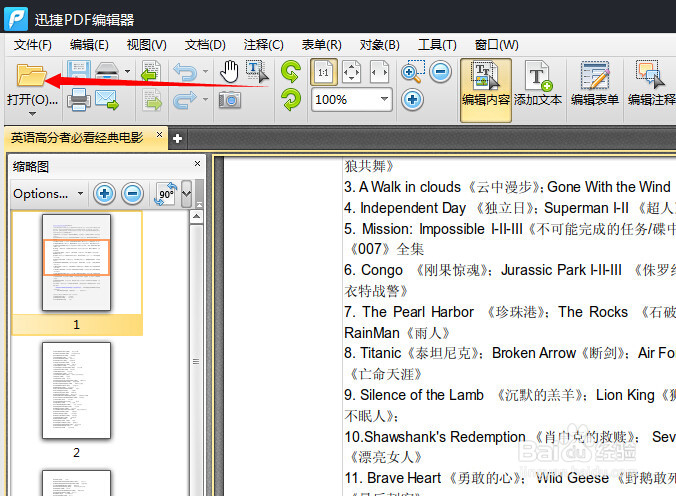
Task: Fit page width icon
Action: (379, 72)
